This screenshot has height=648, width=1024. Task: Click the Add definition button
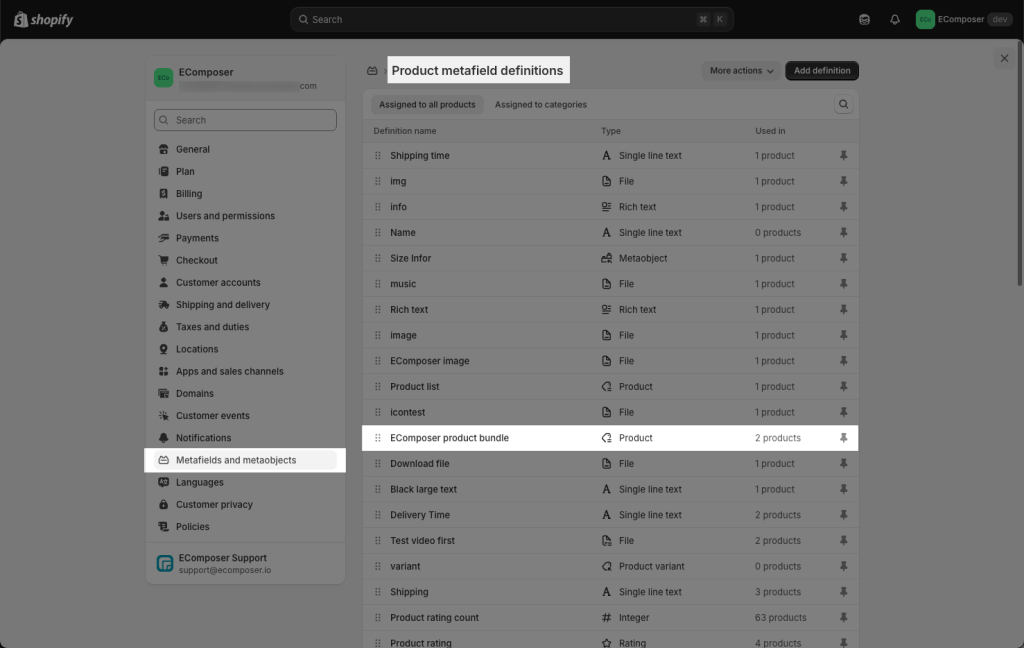[x=822, y=71]
